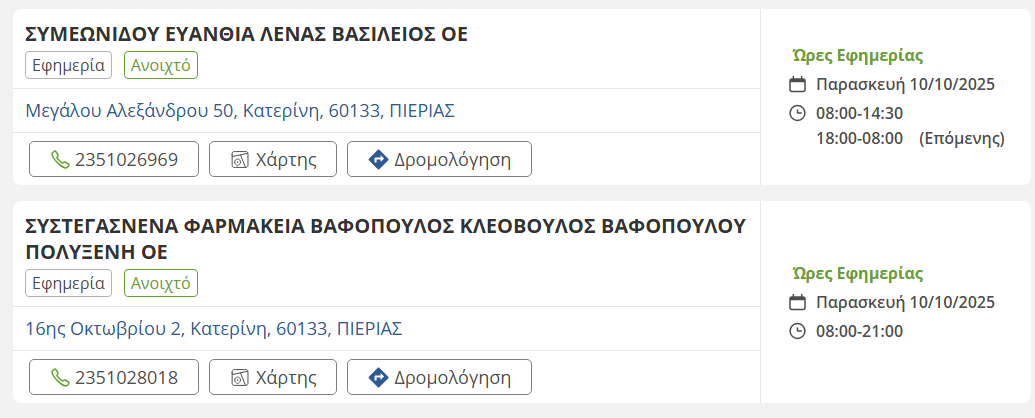Image resolution: width=1035 pixels, height=418 pixels.
Task: Get Δρομολόγηση to 16ης Οκτωβρίου 2
Action: coord(439,377)
